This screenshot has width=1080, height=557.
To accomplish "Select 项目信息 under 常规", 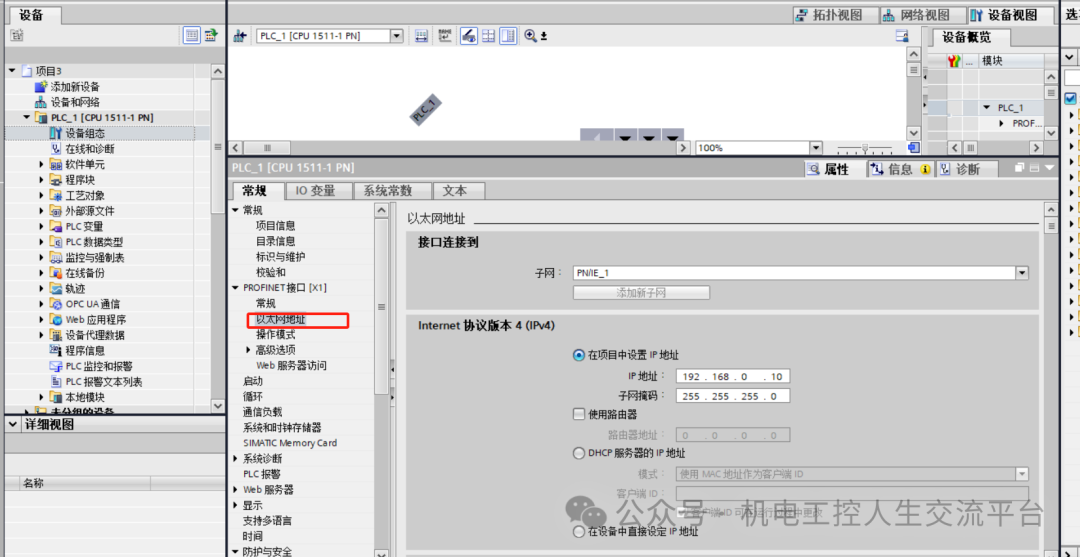I will [x=276, y=226].
